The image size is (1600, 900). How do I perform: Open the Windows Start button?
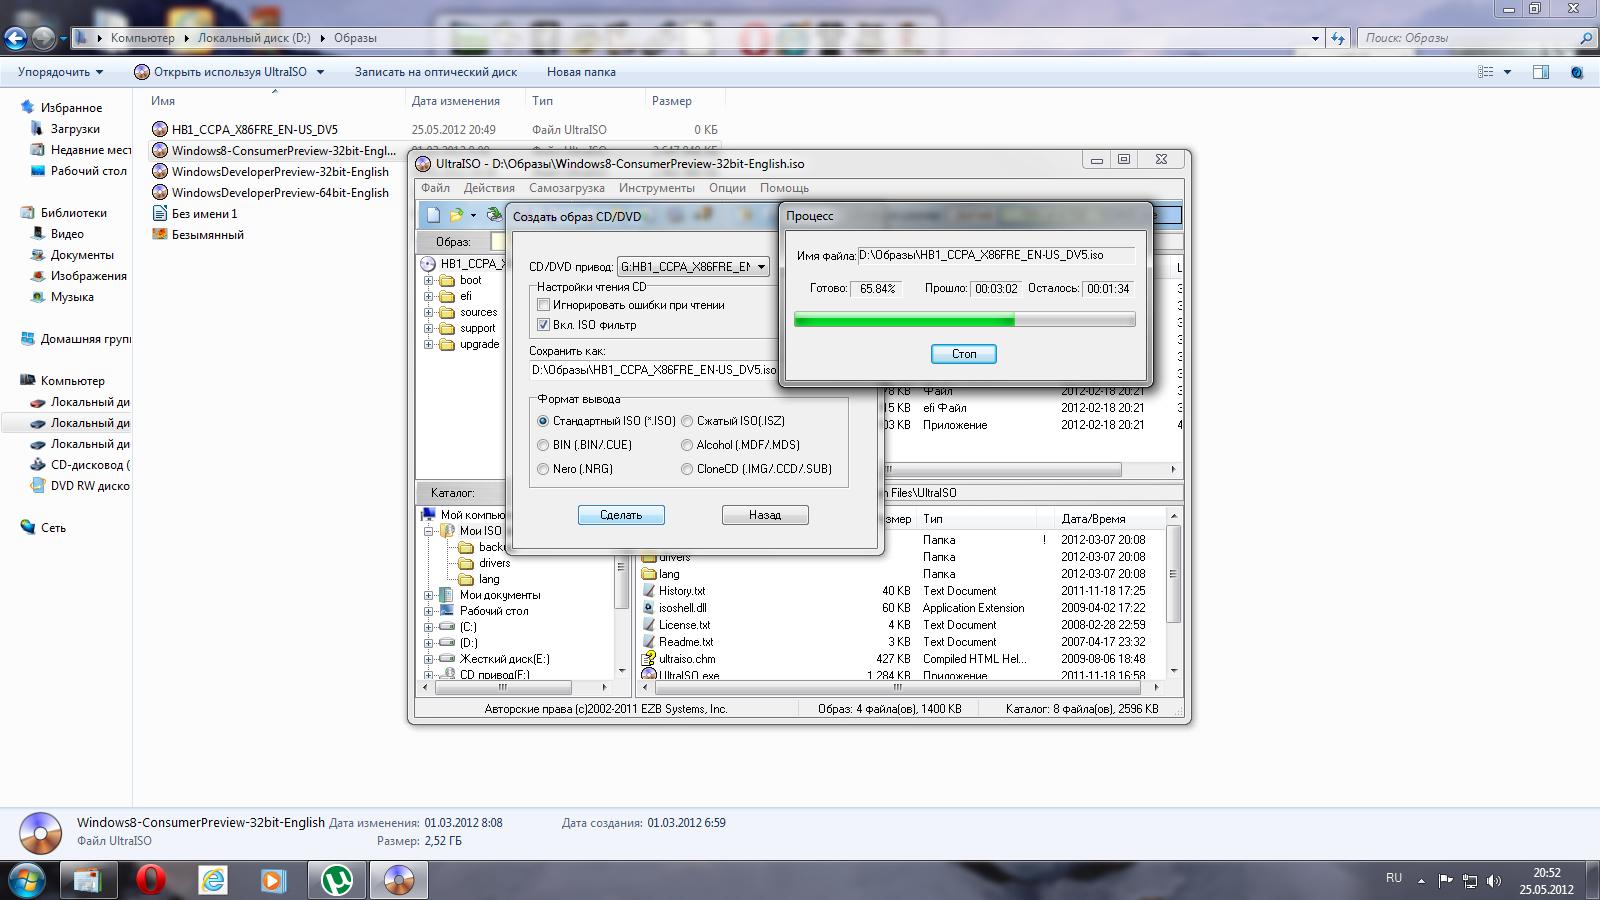point(27,880)
